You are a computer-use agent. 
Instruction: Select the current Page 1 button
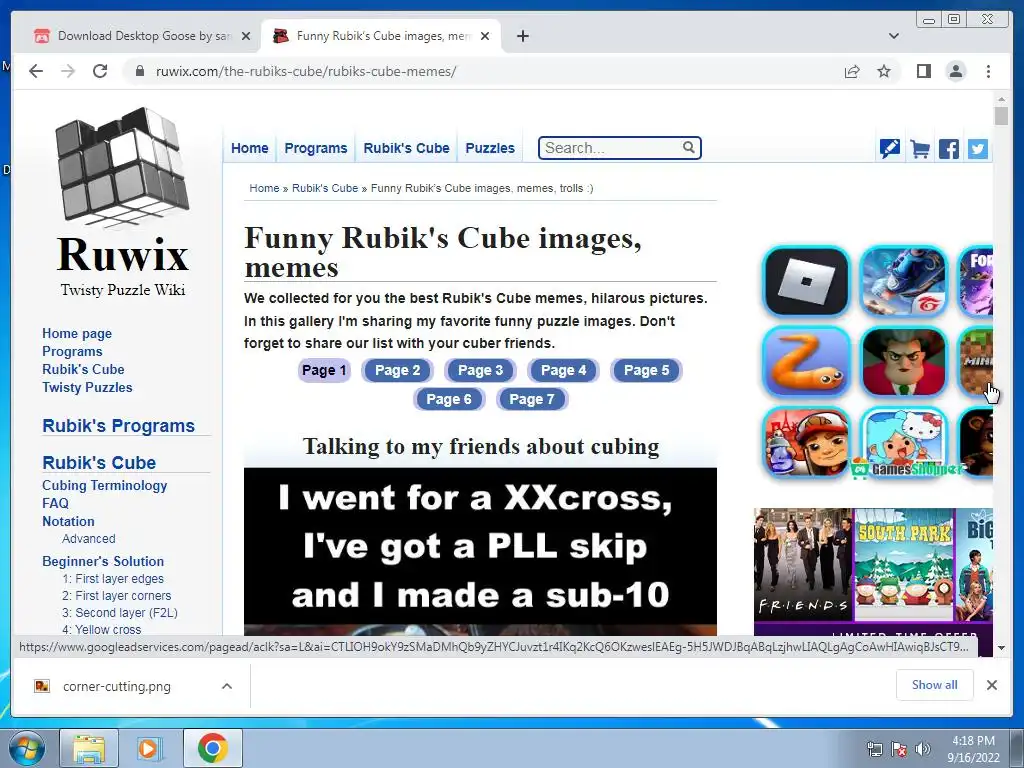[324, 370]
